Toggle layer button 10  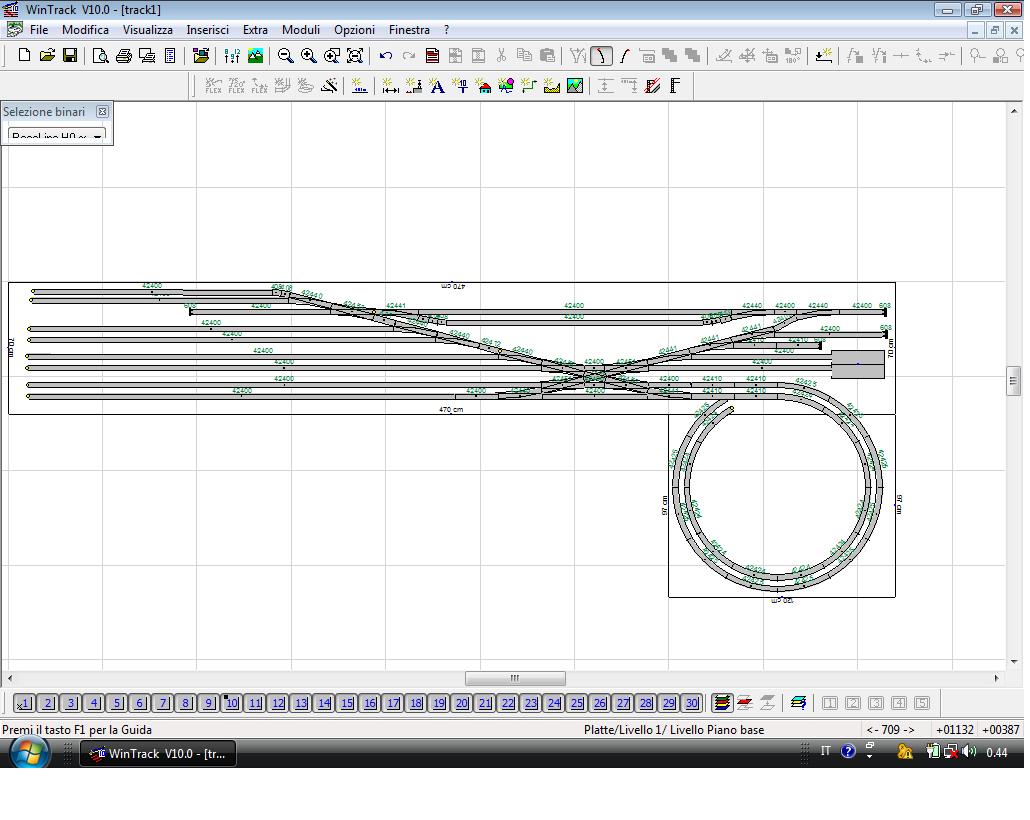point(232,703)
